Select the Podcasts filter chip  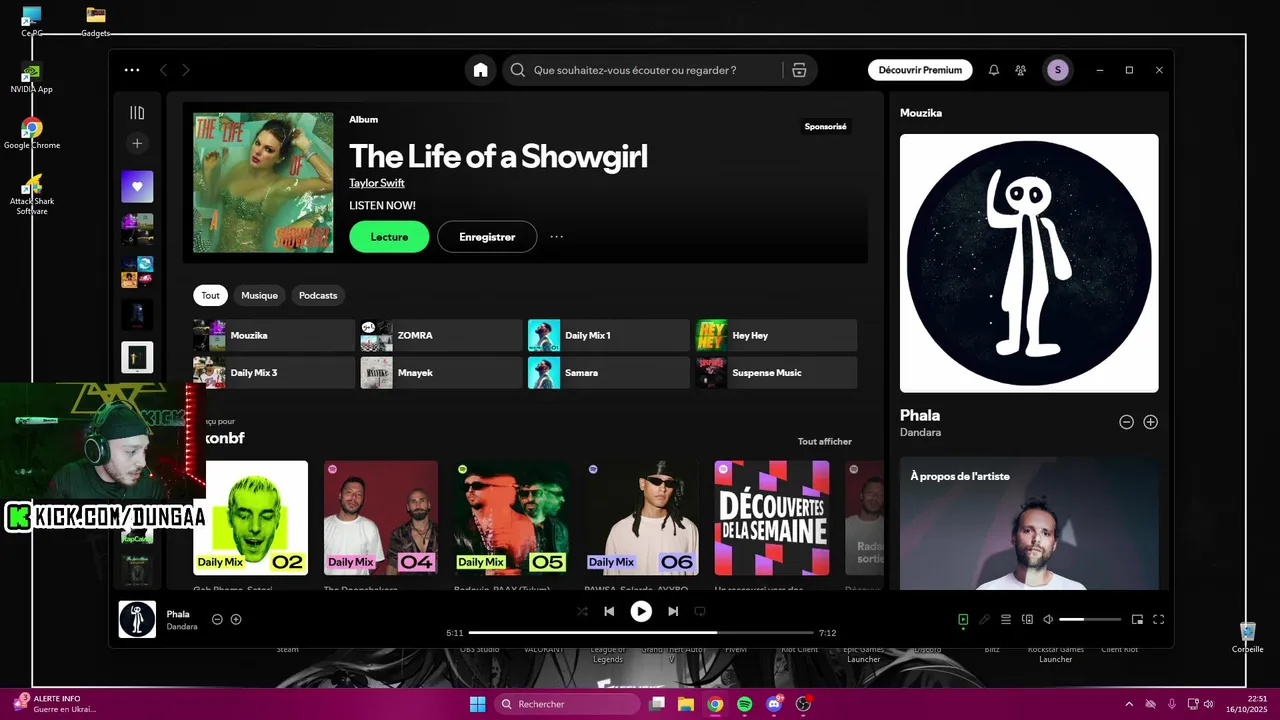click(x=318, y=295)
